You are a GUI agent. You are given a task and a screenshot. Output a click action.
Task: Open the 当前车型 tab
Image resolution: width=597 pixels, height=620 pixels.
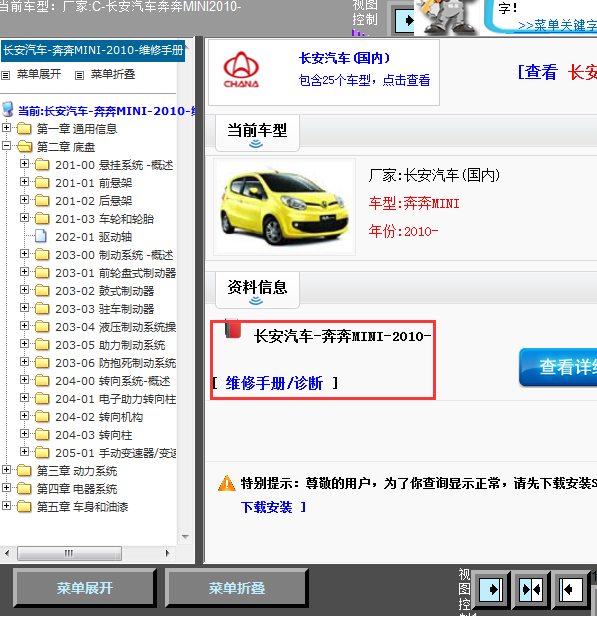(x=257, y=133)
